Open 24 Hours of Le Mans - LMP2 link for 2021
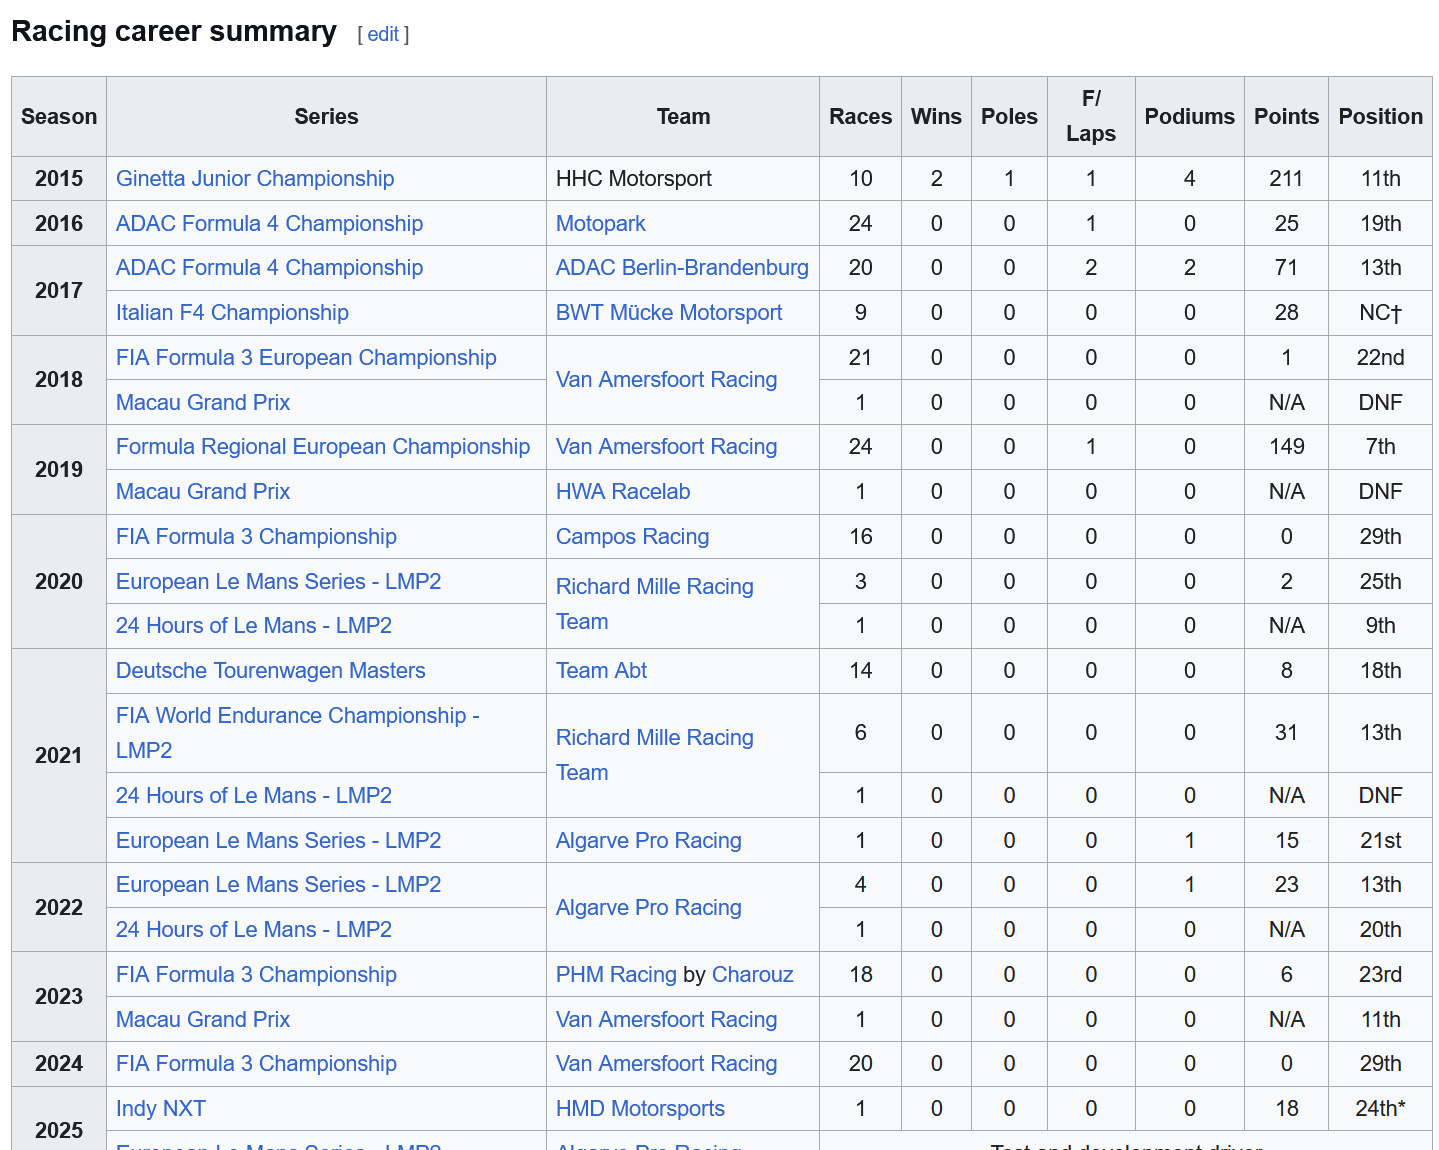The width and height of the screenshot is (1439, 1150). pos(254,795)
